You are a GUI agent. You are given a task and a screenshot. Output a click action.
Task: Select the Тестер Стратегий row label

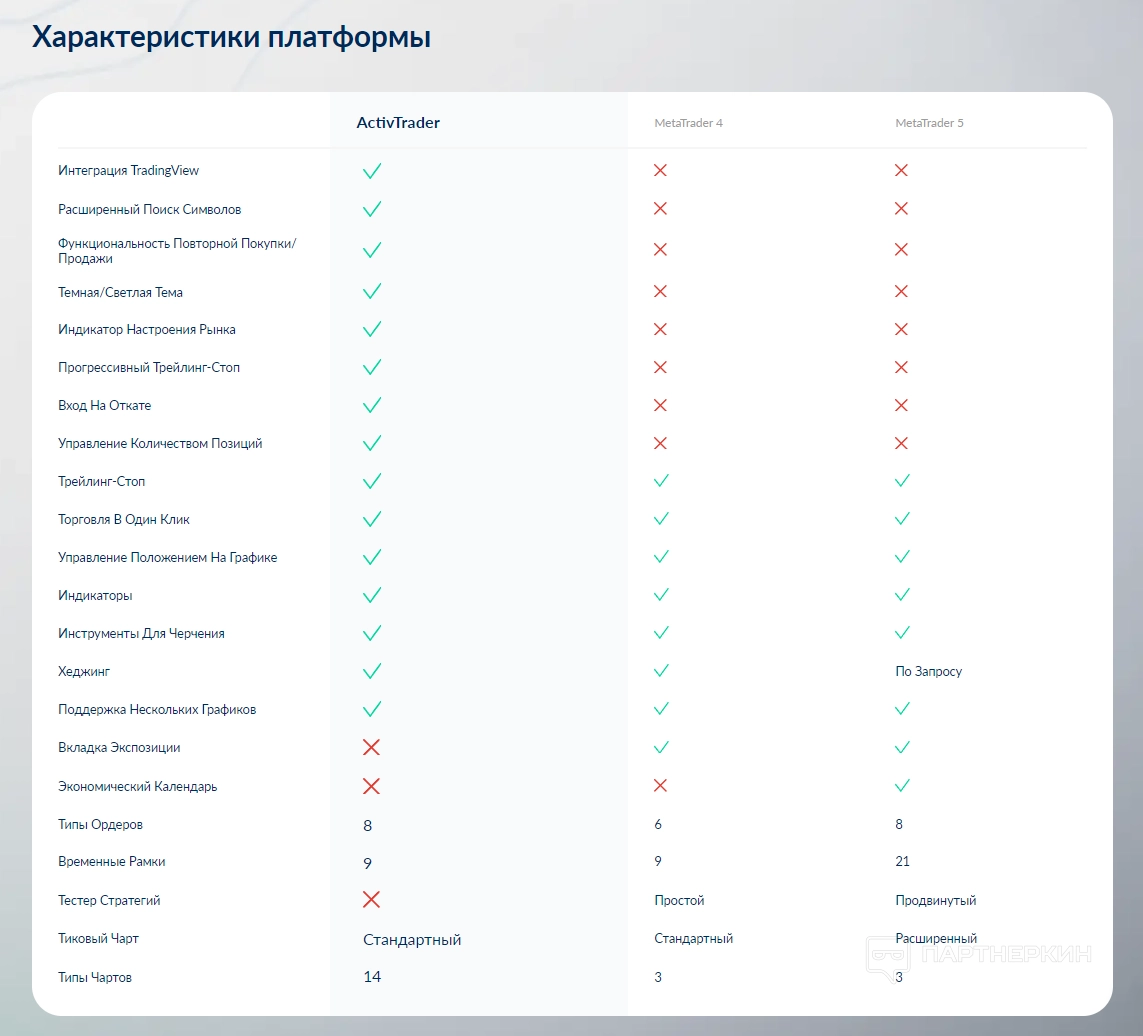click(109, 900)
